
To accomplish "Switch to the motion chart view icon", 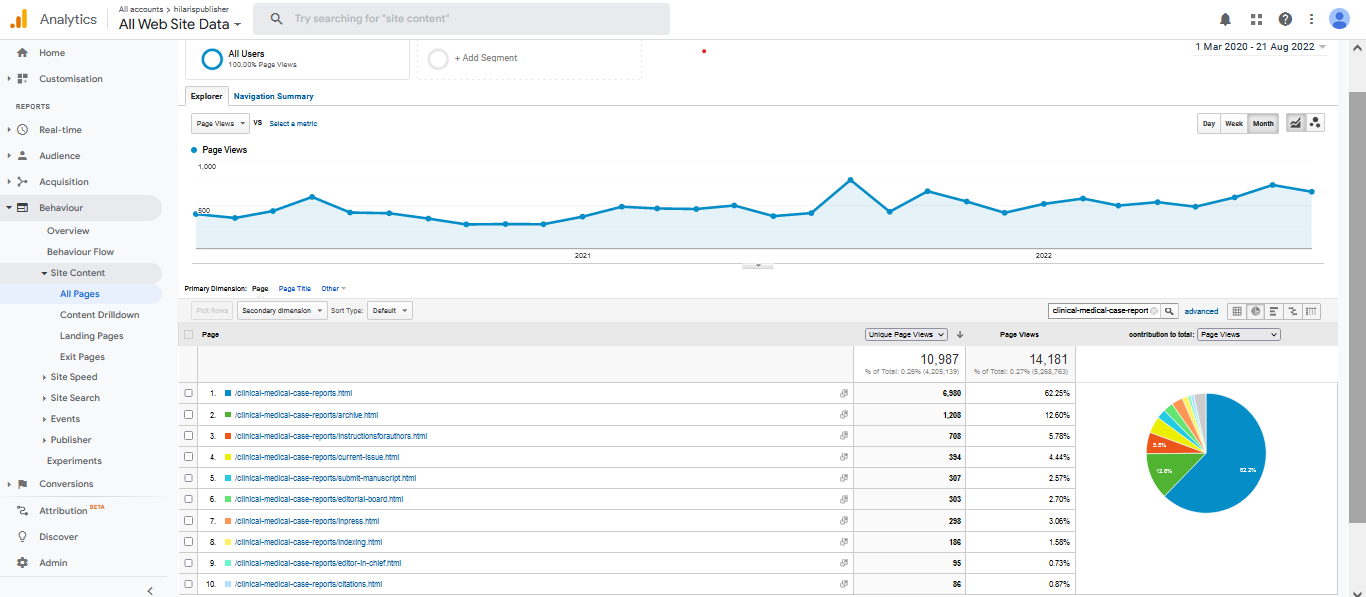I will [1315, 123].
